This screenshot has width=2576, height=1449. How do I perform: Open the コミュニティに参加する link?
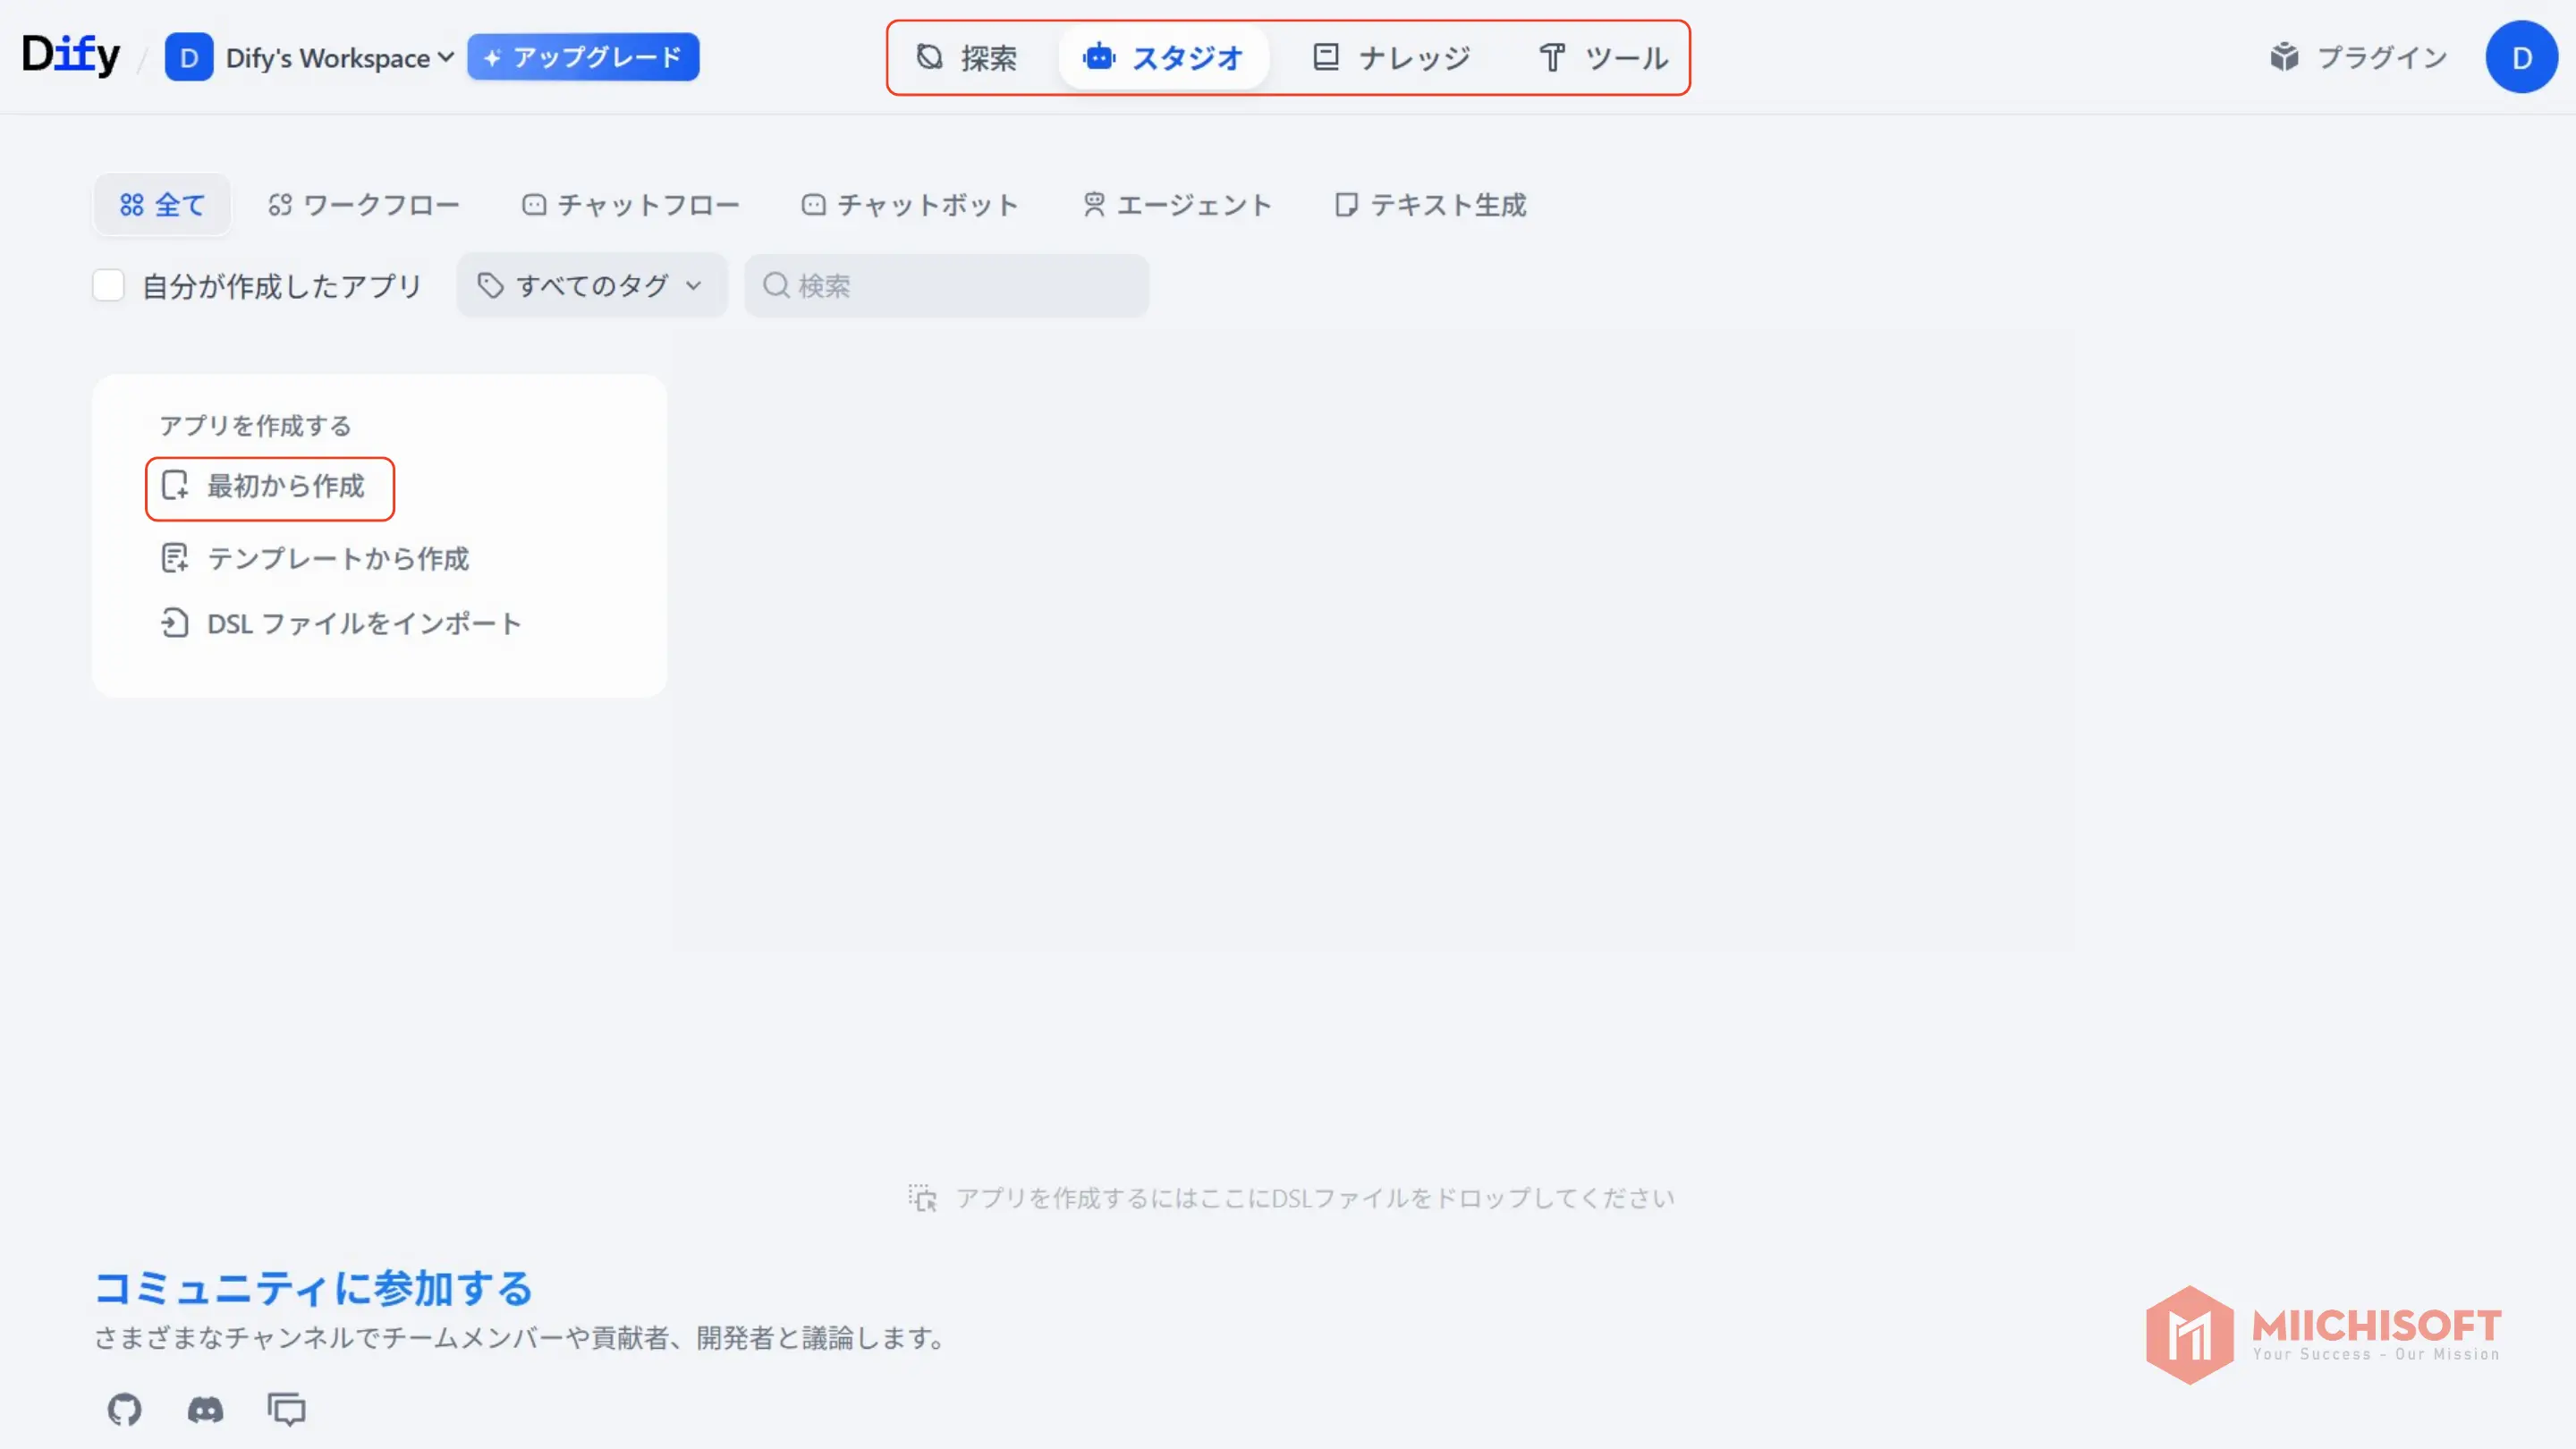313,1288
